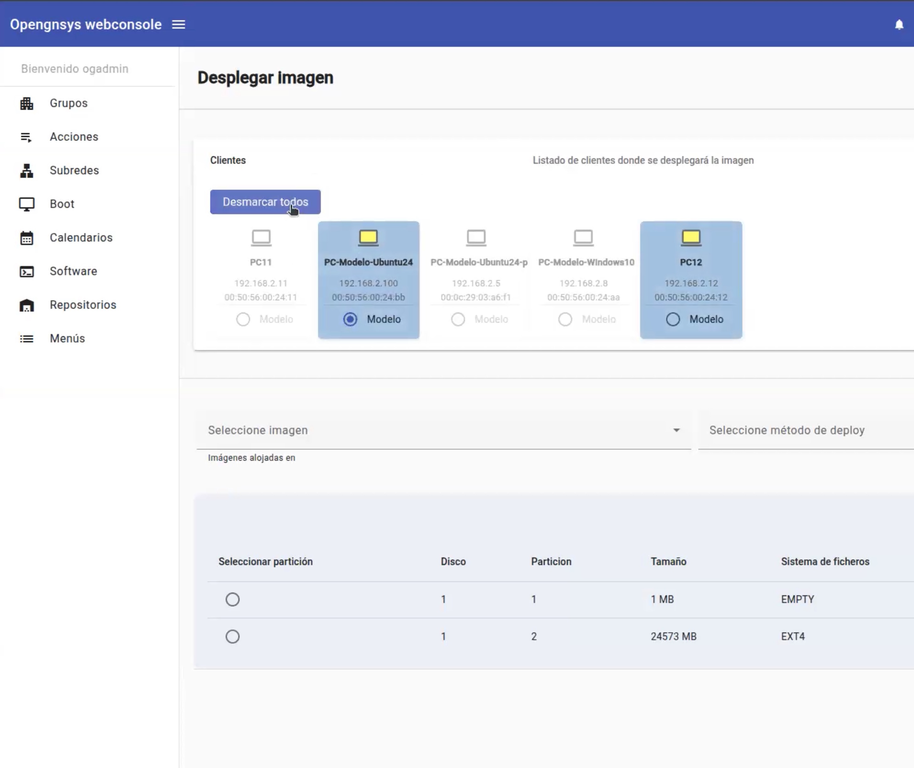Click IP address 192.168.2.8
The height and width of the screenshot is (768, 914).
pyautogui.click(x=583, y=283)
